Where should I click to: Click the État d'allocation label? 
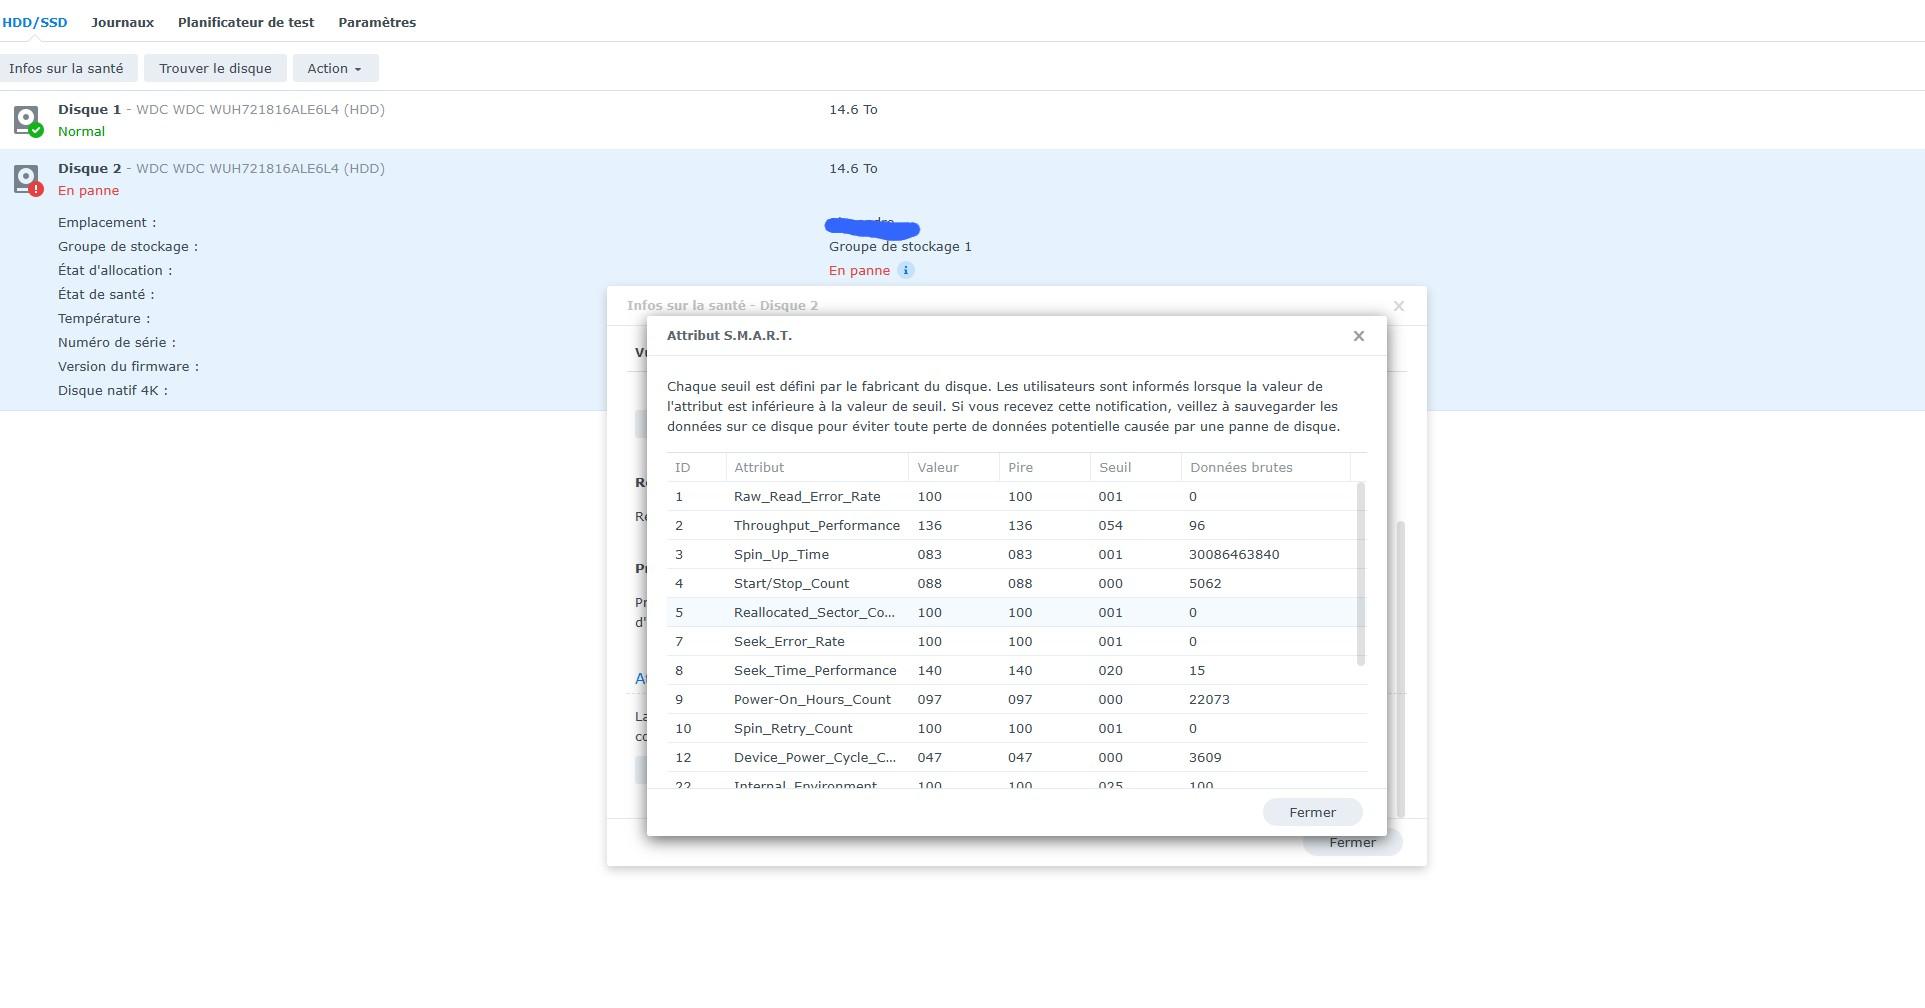click(x=115, y=270)
